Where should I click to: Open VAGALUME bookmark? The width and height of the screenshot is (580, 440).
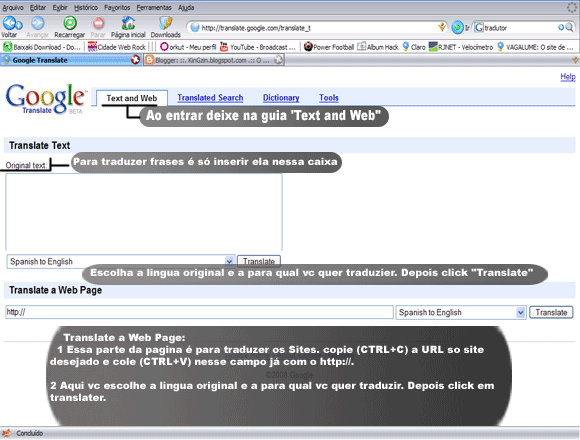pos(535,47)
